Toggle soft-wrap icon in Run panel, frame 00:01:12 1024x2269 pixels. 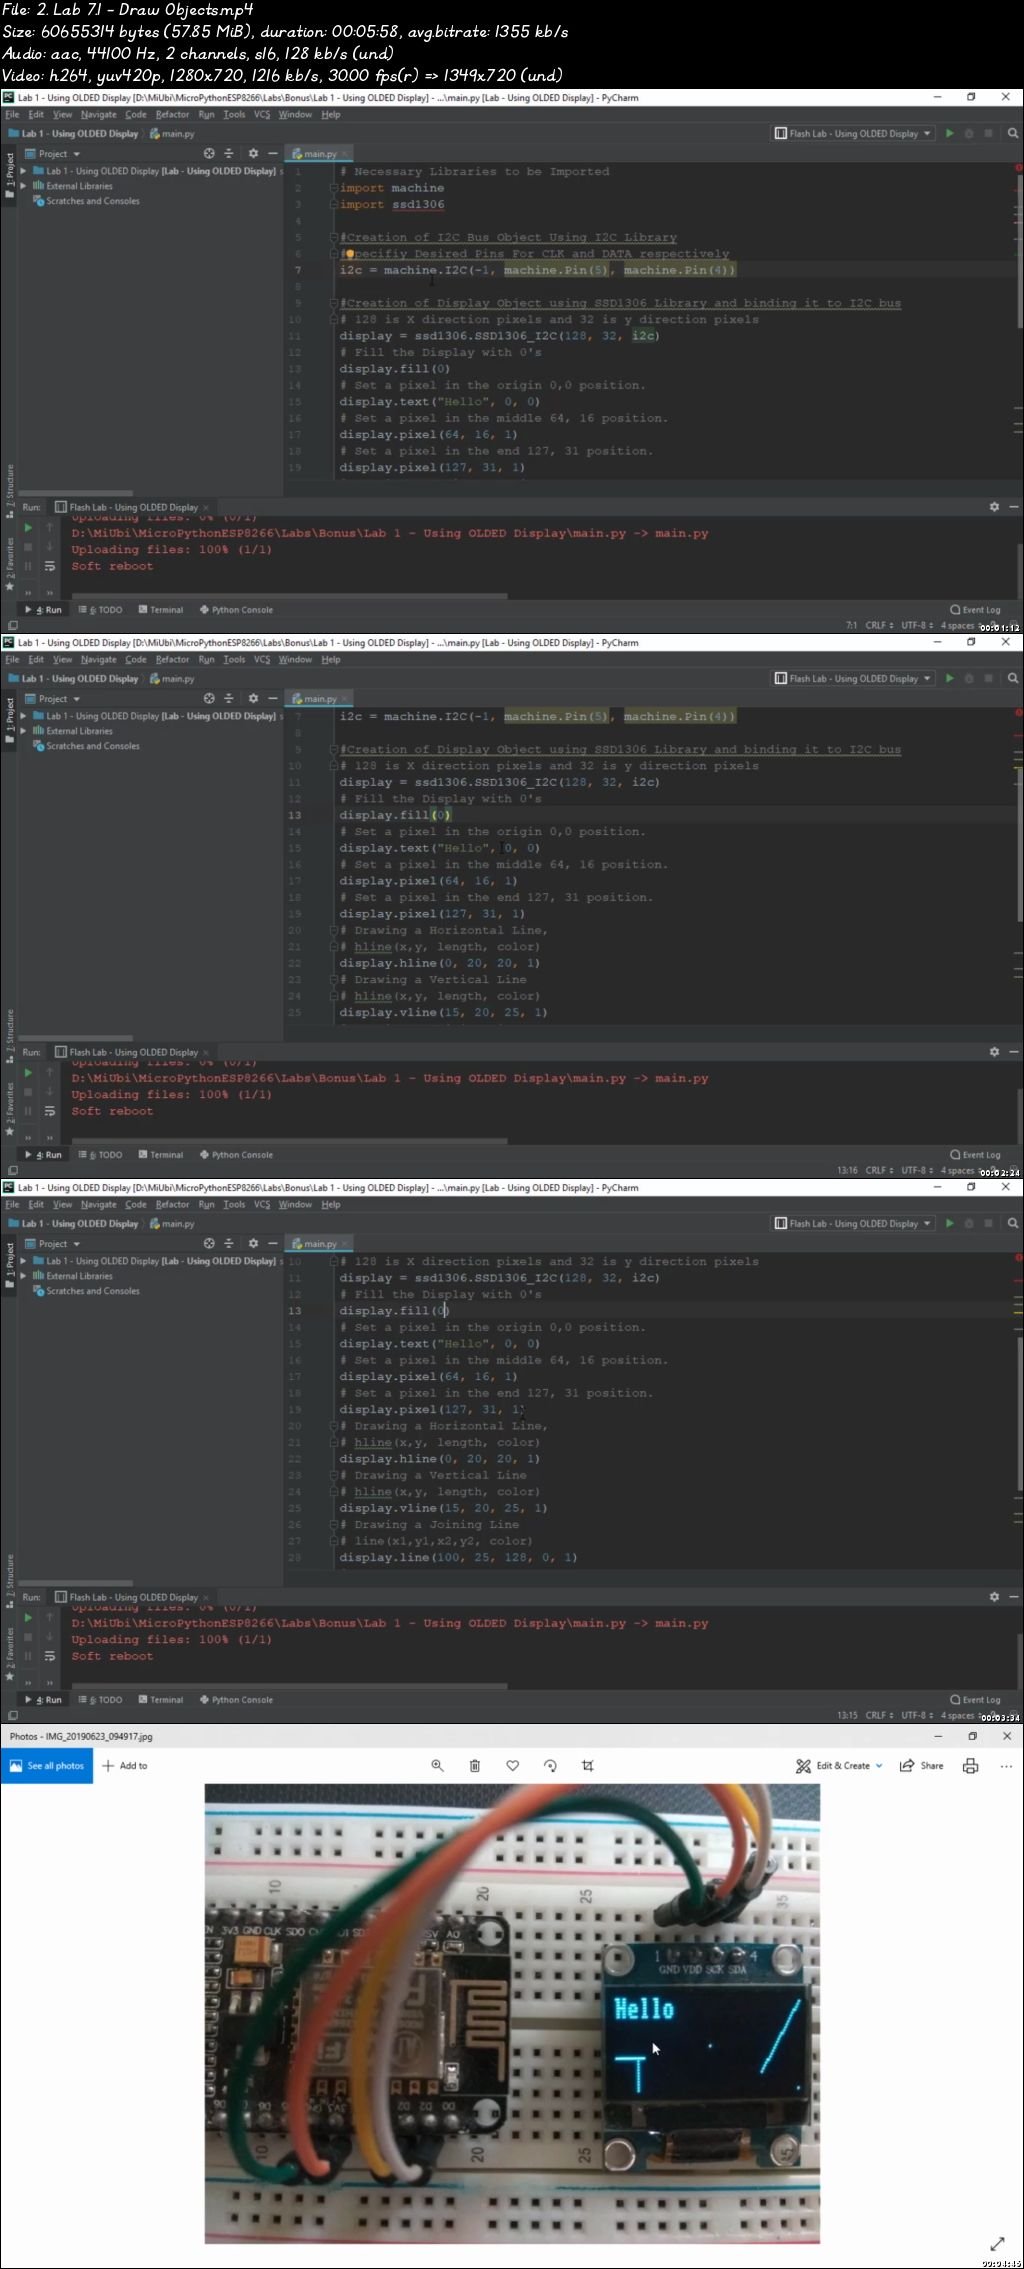pos(49,566)
